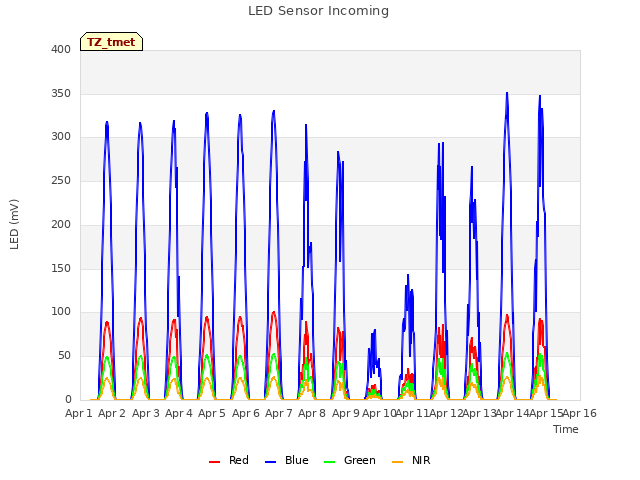Click the Apr 8 x-axis label
The height and width of the screenshot is (480, 640).
[x=312, y=413]
